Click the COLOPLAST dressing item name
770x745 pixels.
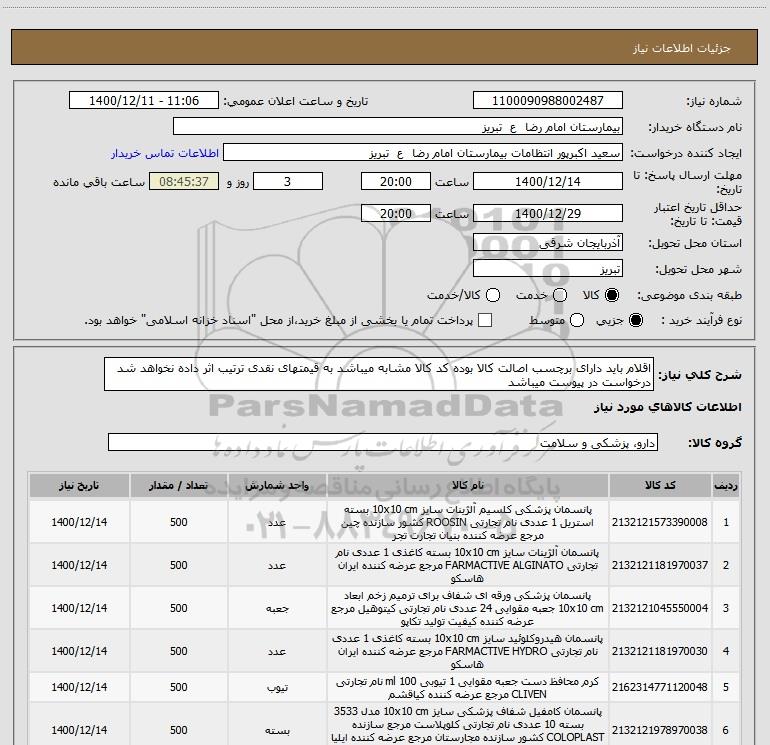[468, 724]
